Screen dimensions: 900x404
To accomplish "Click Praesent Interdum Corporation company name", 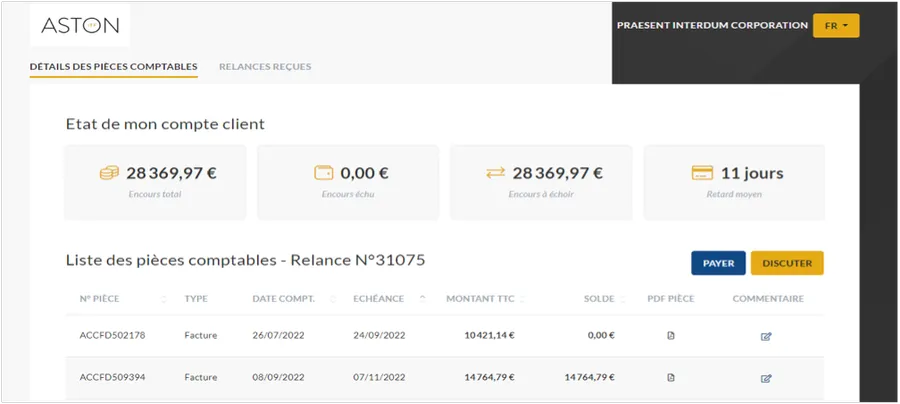I will click(x=712, y=25).
